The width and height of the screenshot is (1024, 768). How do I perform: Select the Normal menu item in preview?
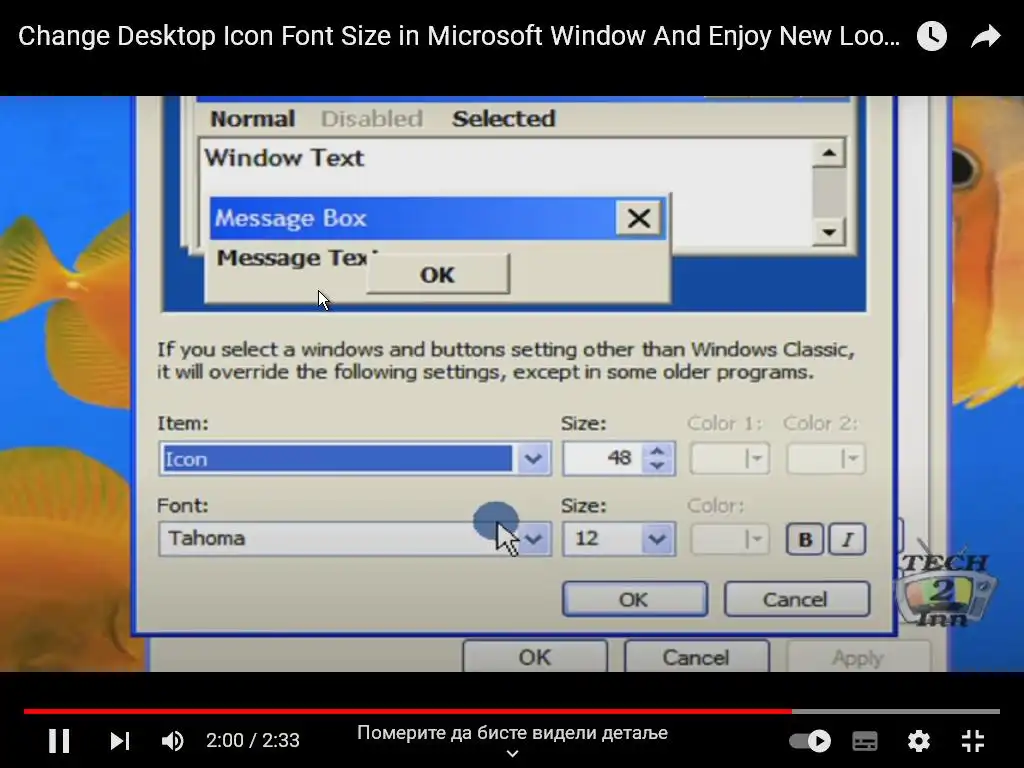(x=253, y=119)
